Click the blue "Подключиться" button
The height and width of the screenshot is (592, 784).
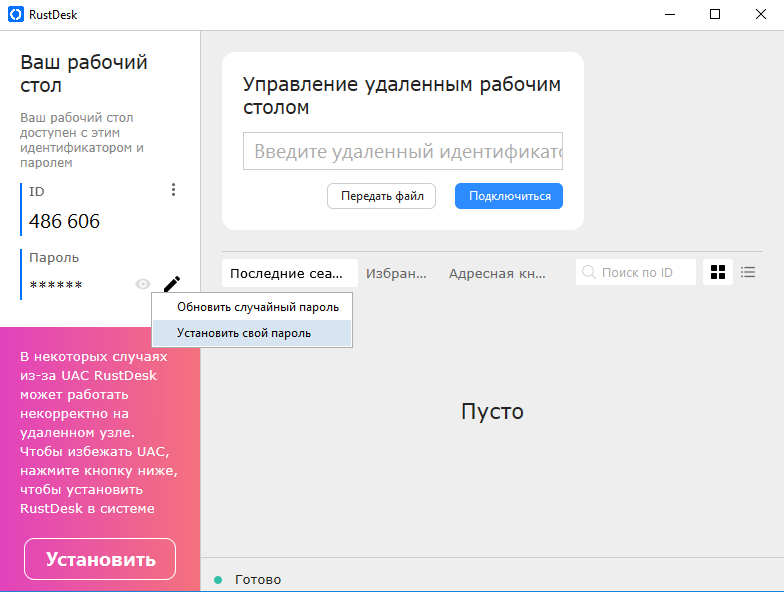pyautogui.click(x=509, y=196)
